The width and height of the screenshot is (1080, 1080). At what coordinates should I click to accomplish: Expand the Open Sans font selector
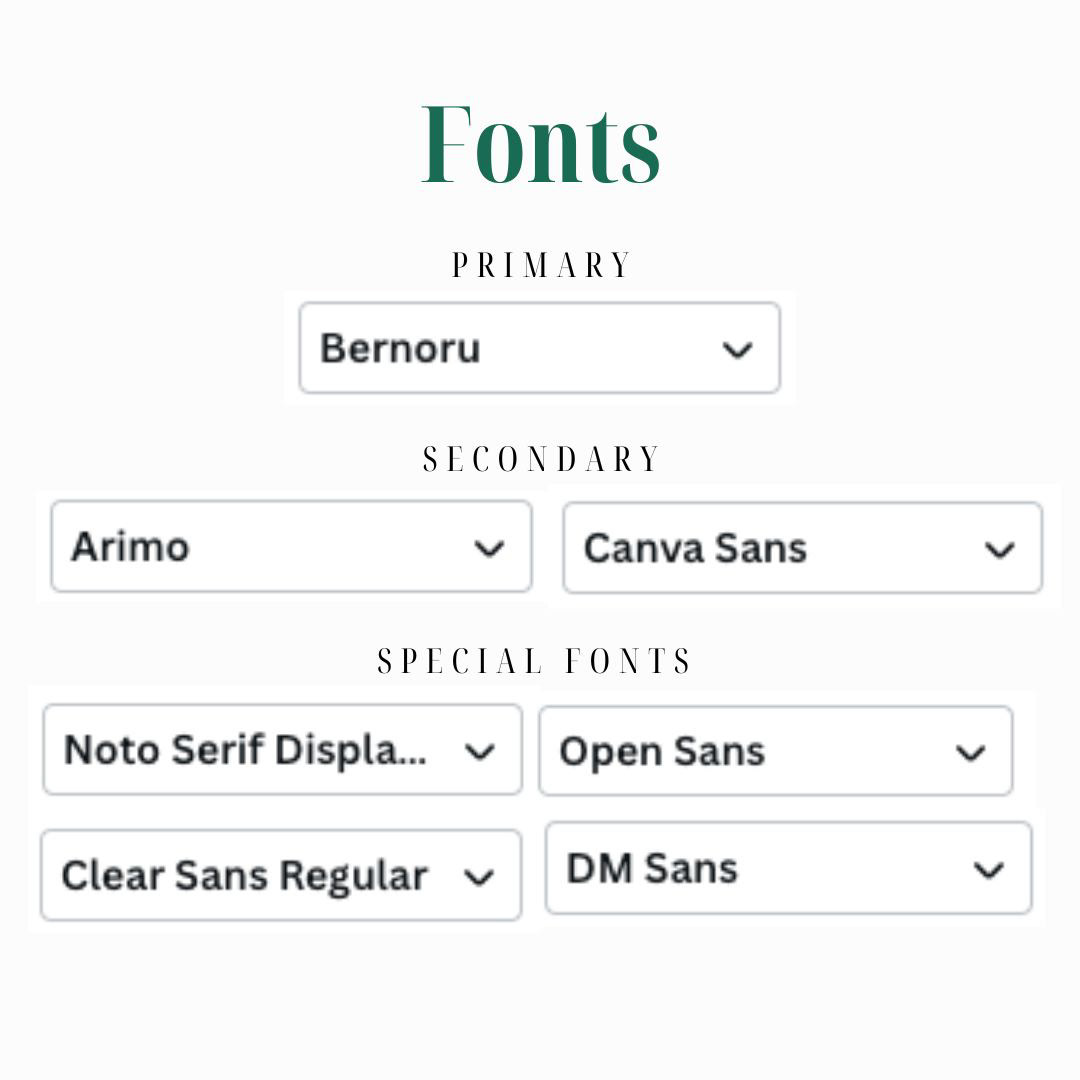(x=776, y=751)
